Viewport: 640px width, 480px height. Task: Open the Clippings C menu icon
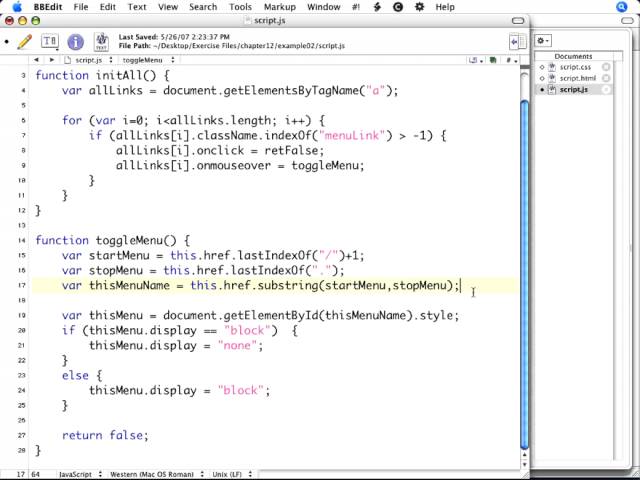click(398, 7)
